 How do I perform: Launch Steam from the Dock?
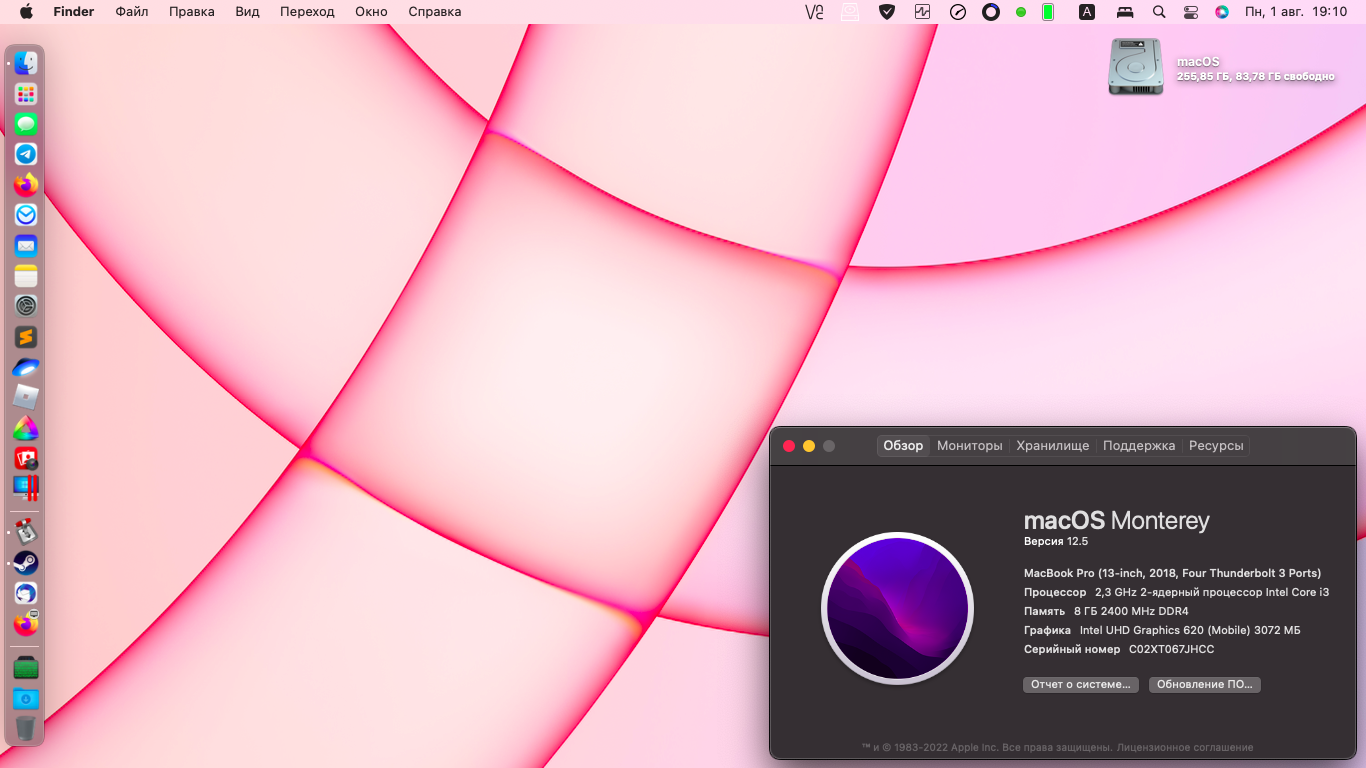coord(26,563)
